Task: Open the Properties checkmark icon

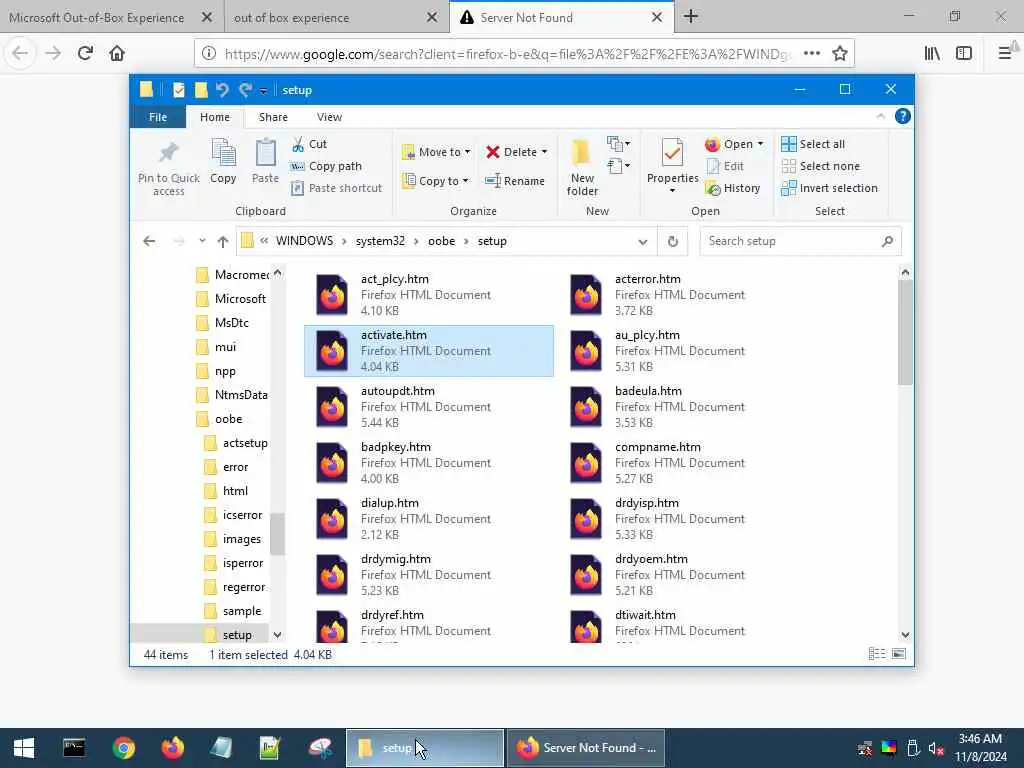Action: click(x=672, y=153)
